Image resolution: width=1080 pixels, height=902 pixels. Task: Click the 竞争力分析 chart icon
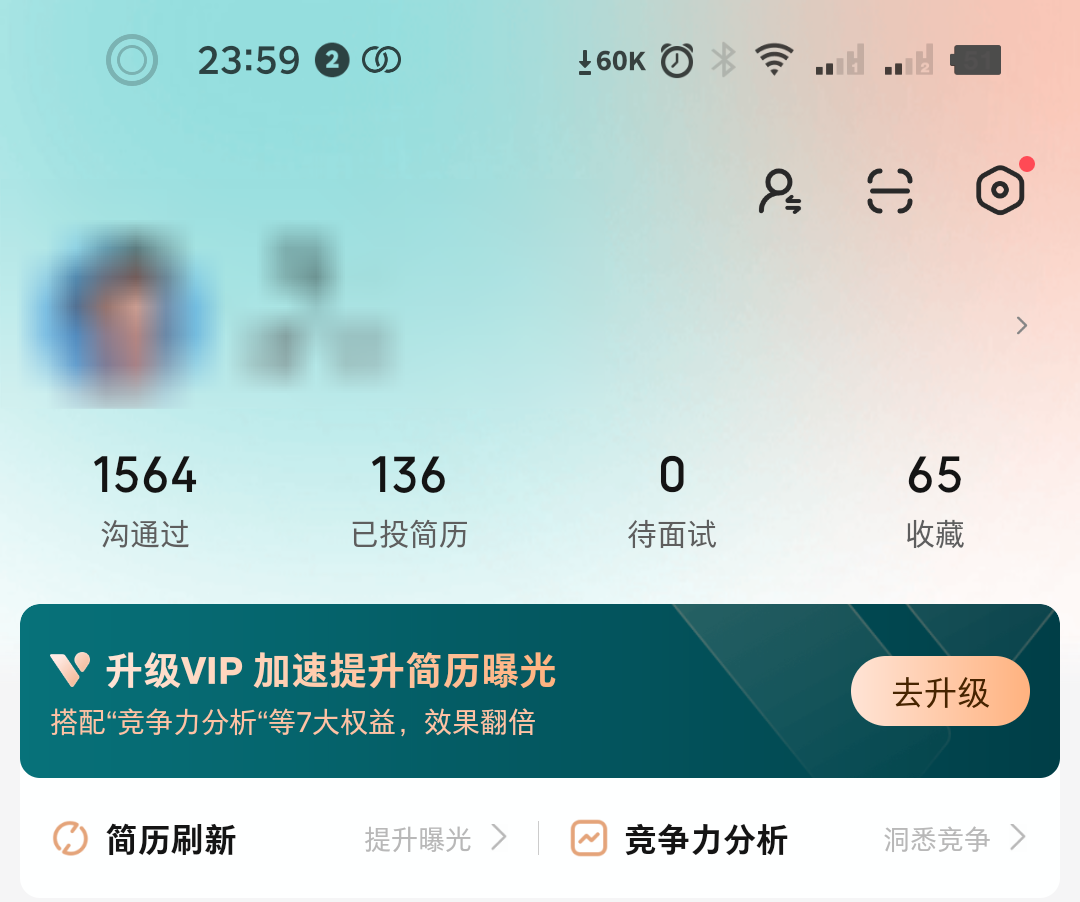pos(589,839)
